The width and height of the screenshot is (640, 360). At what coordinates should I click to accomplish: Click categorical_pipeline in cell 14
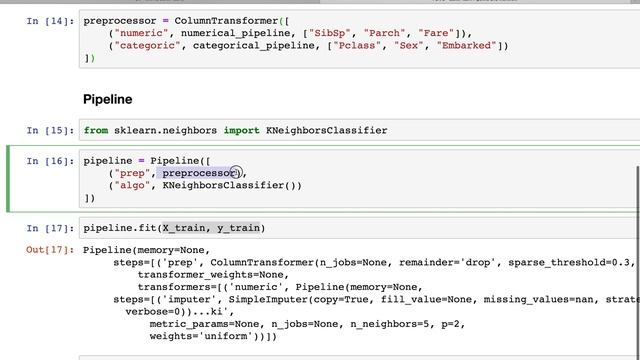coord(253,45)
